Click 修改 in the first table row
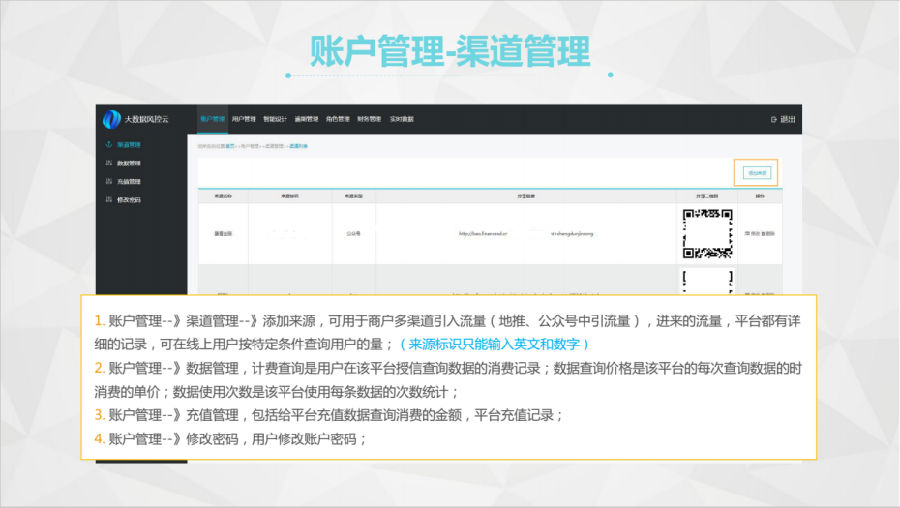This screenshot has height=508, width=900. pos(753,233)
